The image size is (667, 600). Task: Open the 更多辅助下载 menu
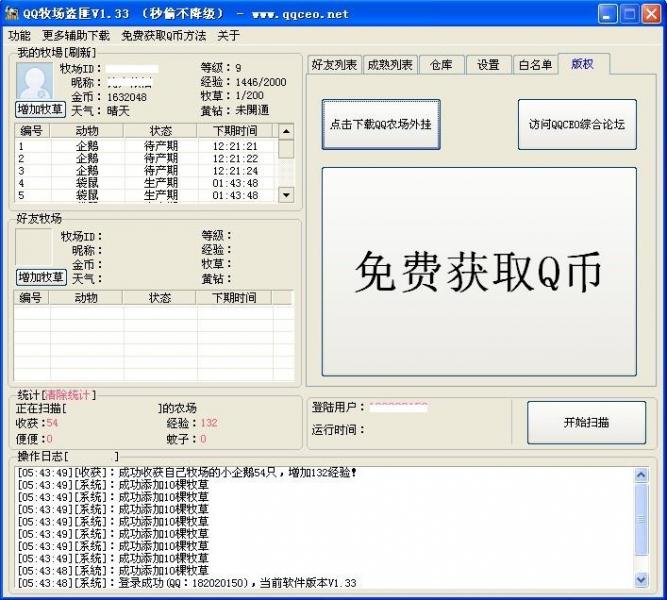76,35
